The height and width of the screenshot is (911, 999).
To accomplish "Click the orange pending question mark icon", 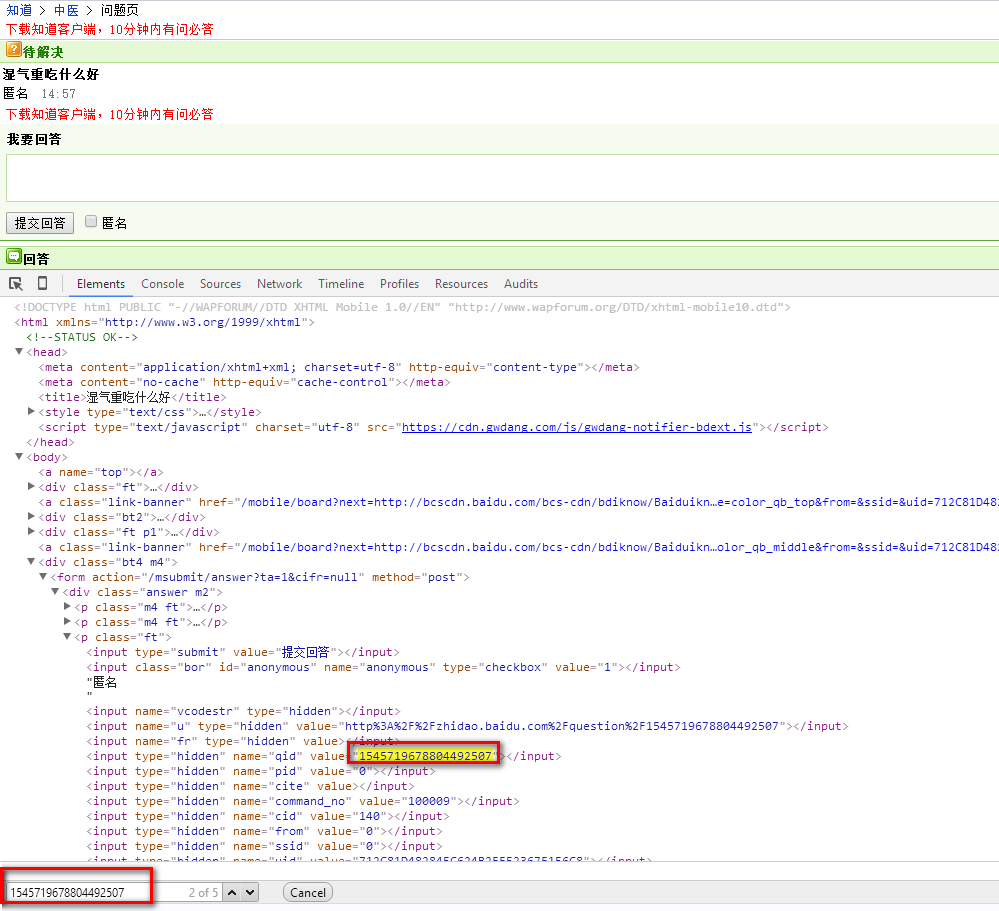I will [14, 50].
